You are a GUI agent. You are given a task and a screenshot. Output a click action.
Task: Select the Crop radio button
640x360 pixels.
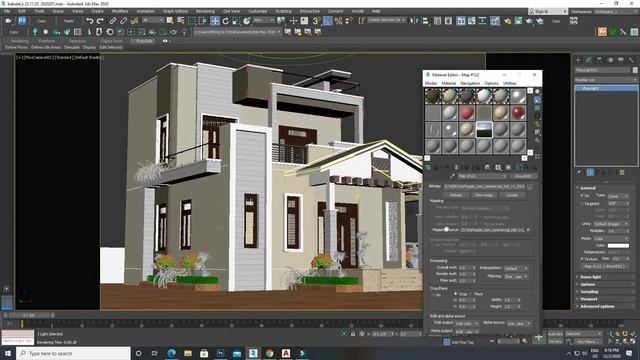click(x=456, y=294)
